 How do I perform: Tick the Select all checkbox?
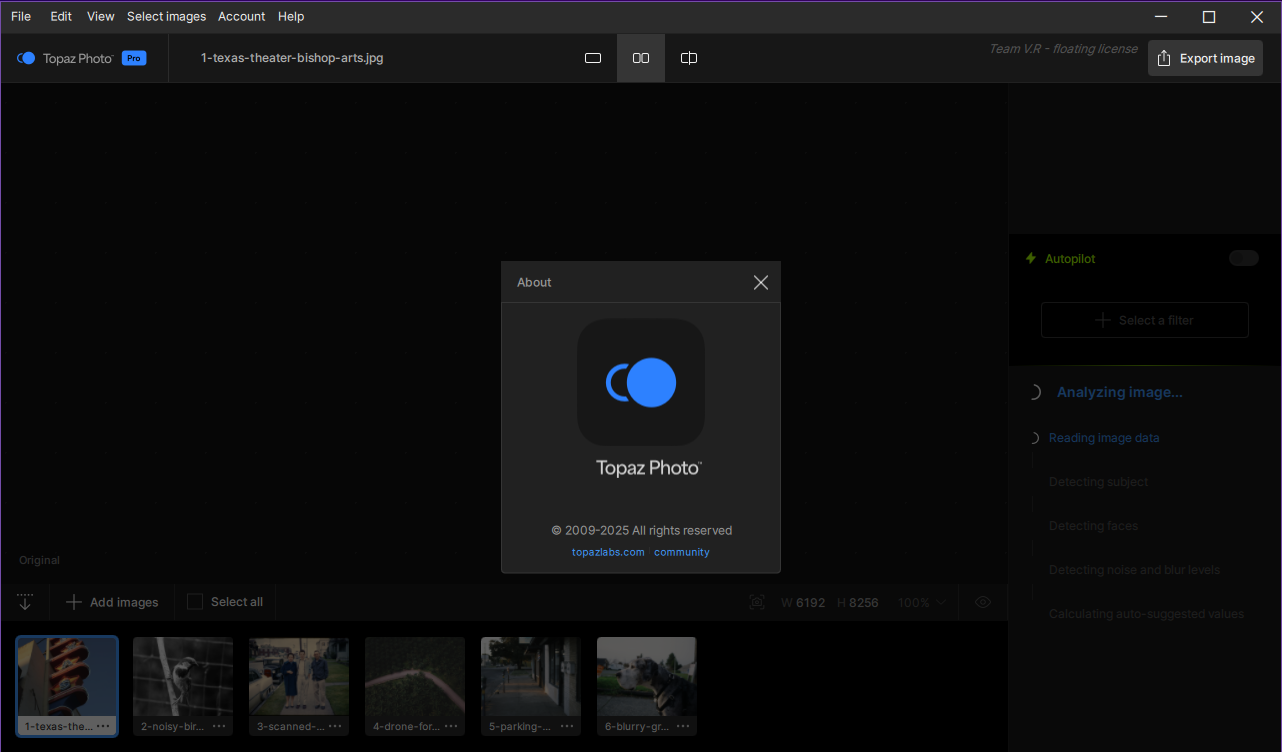pyautogui.click(x=195, y=602)
